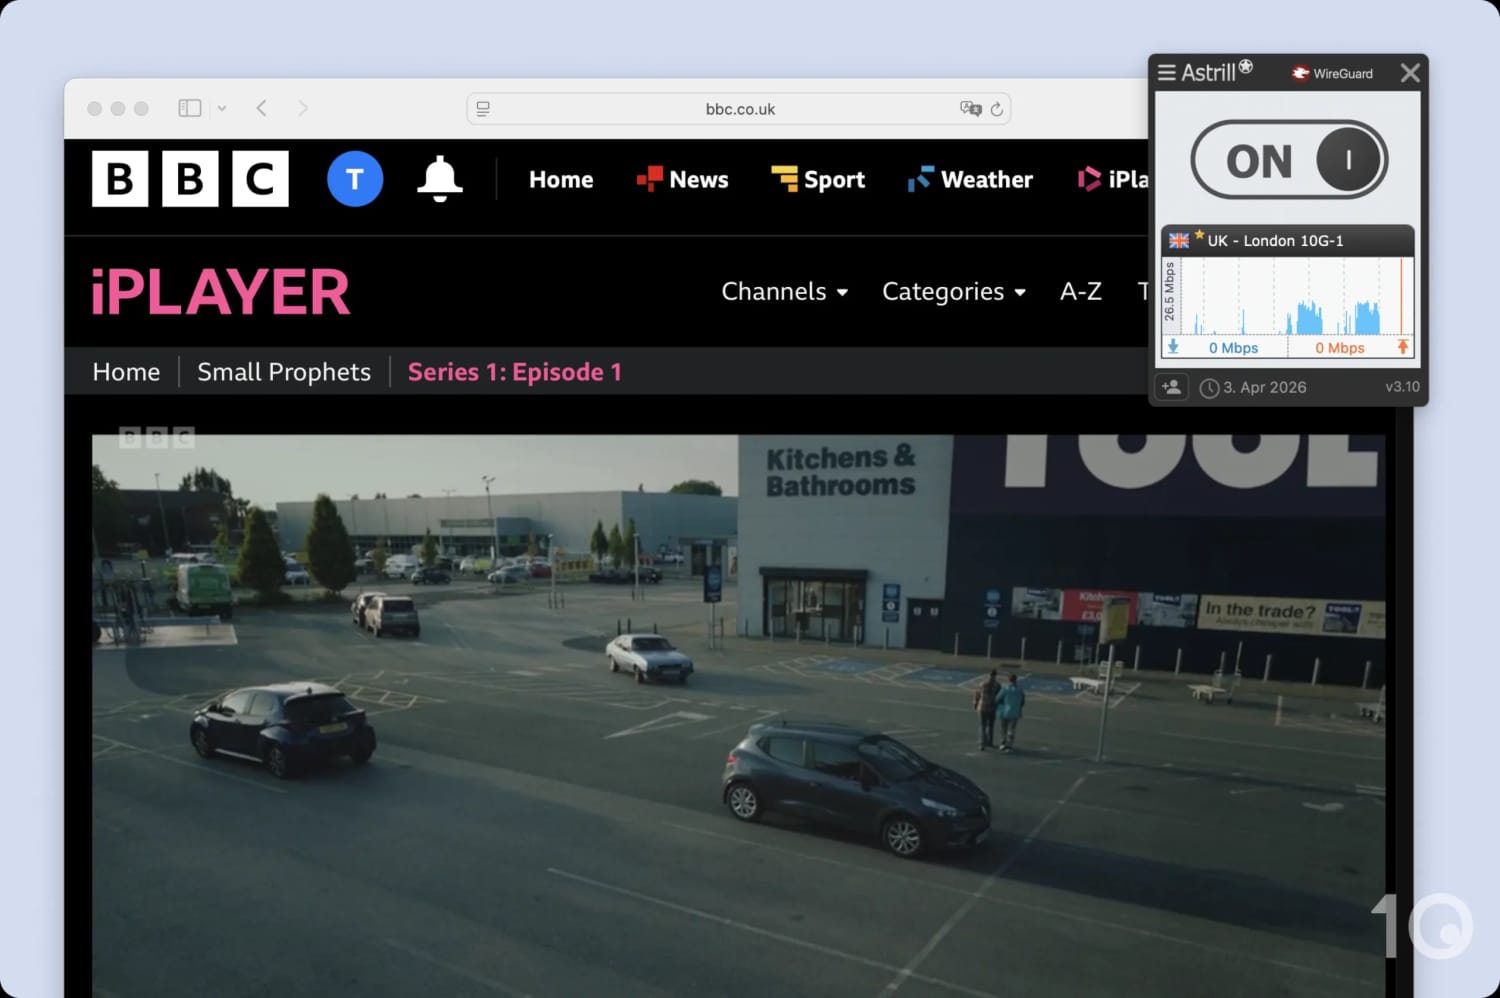This screenshot has width=1500, height=998.
Task: Click the star to unfavorite London 10G-1 server
Action: 1198,233
